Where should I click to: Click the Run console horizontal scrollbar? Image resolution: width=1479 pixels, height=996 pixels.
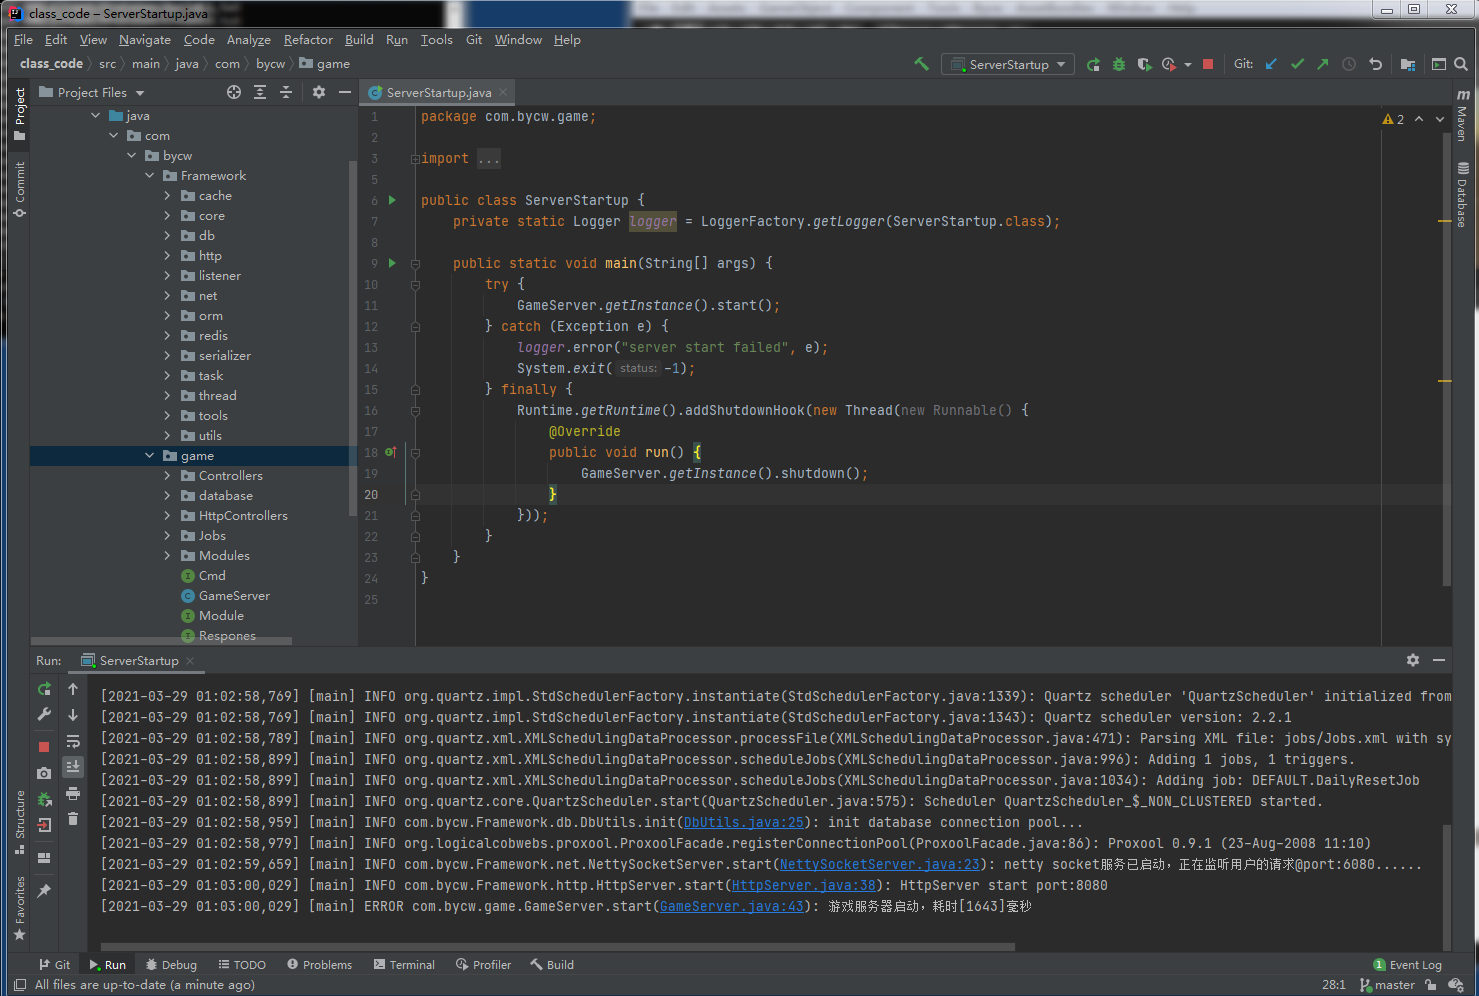(x=558, y=946)
